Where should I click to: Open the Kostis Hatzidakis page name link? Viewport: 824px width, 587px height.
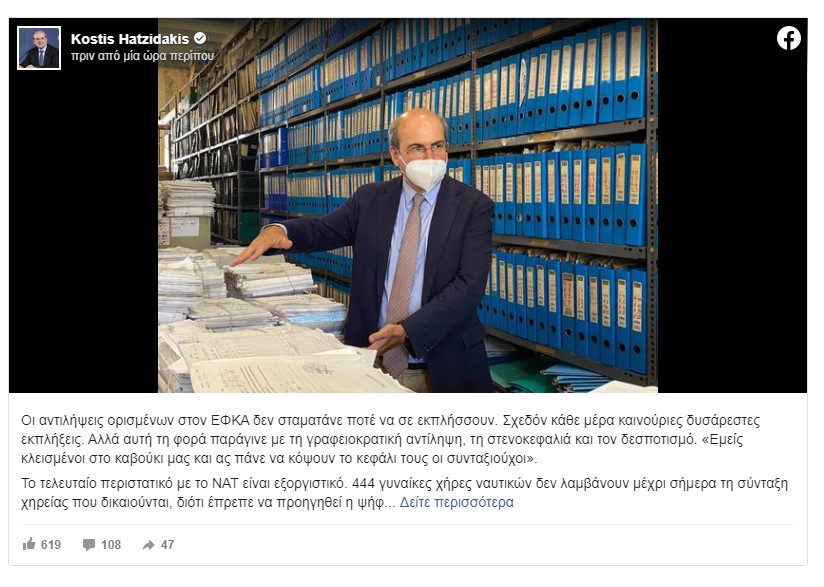click(130, 39)
